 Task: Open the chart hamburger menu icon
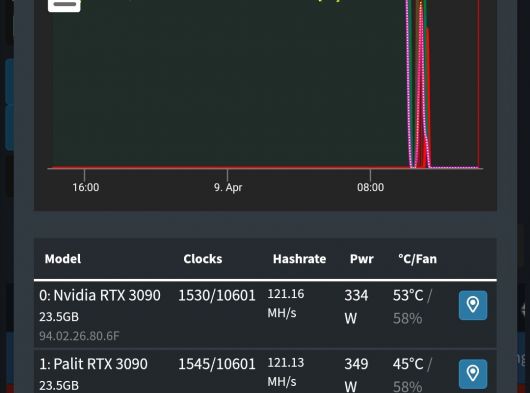point(64,5)
